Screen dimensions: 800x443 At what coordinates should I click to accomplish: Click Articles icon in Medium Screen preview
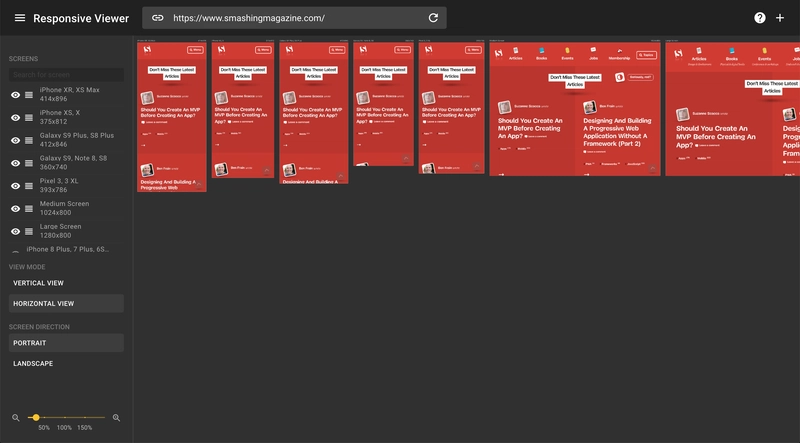pos(516,51)
